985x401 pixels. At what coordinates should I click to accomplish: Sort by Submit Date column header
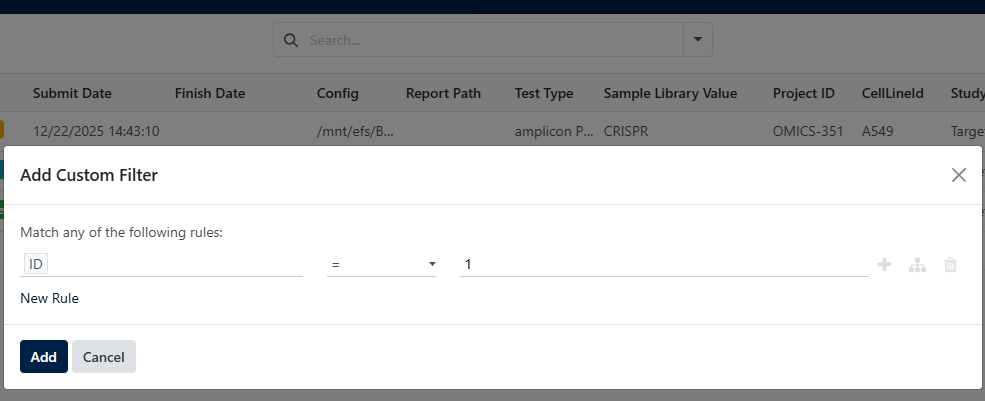click(x=72, y=94)
